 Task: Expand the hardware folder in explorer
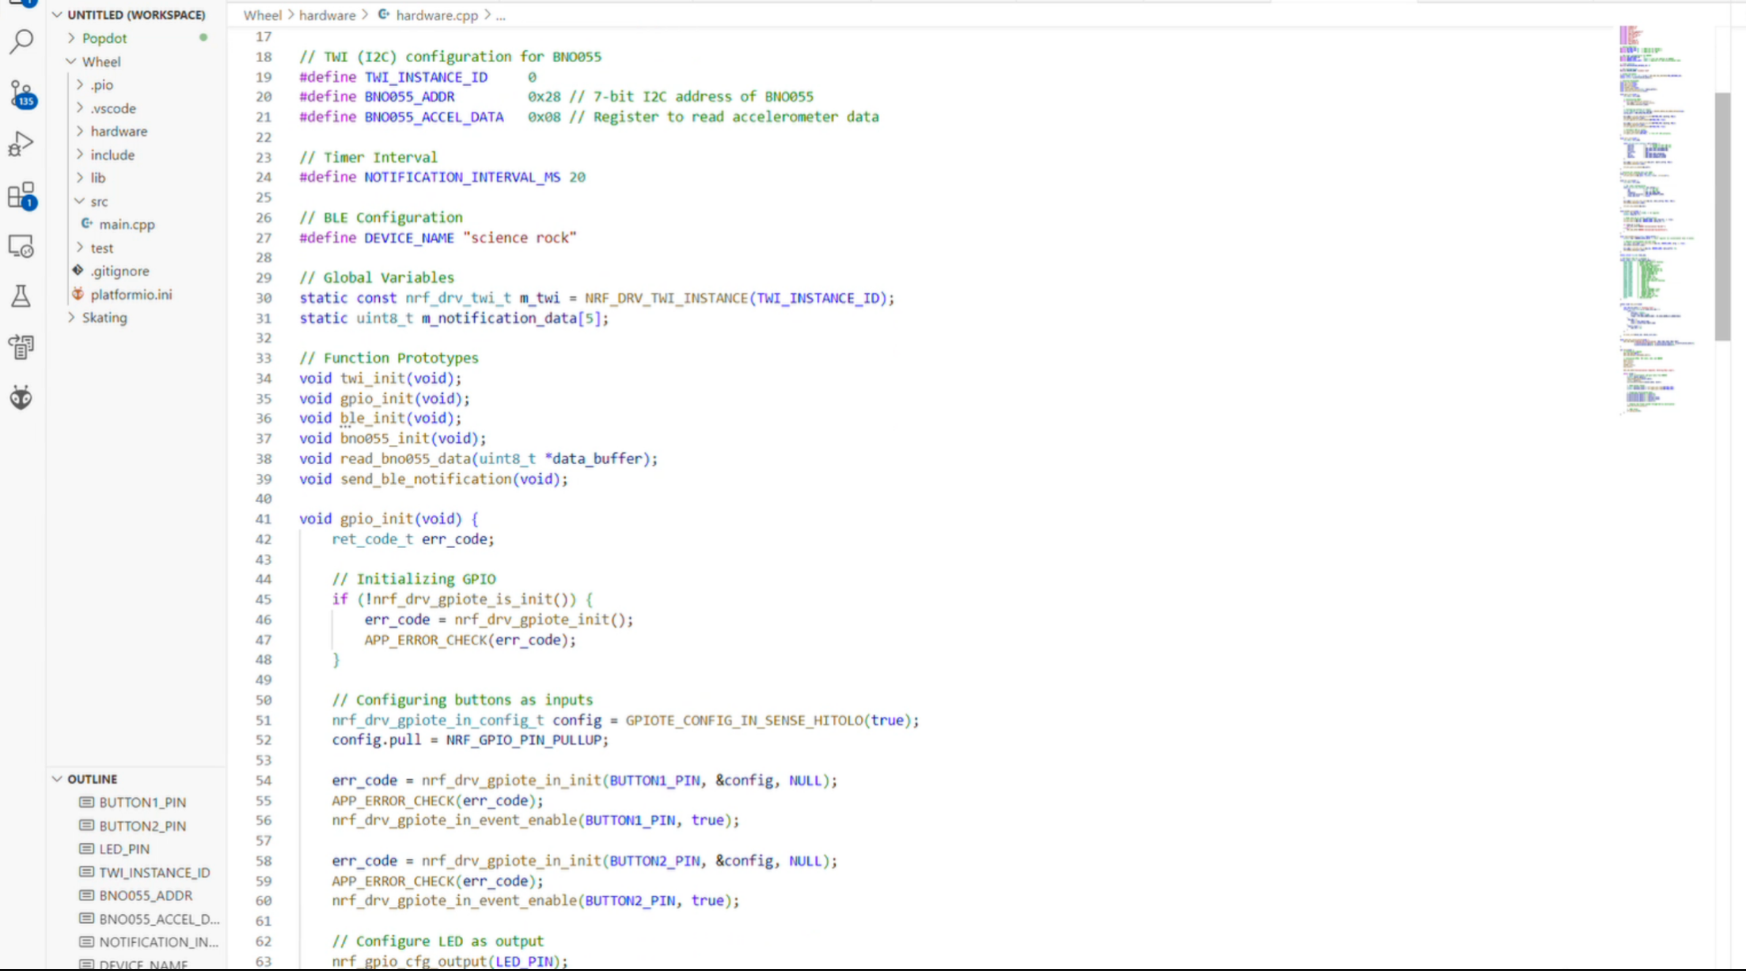coord(80,131)
